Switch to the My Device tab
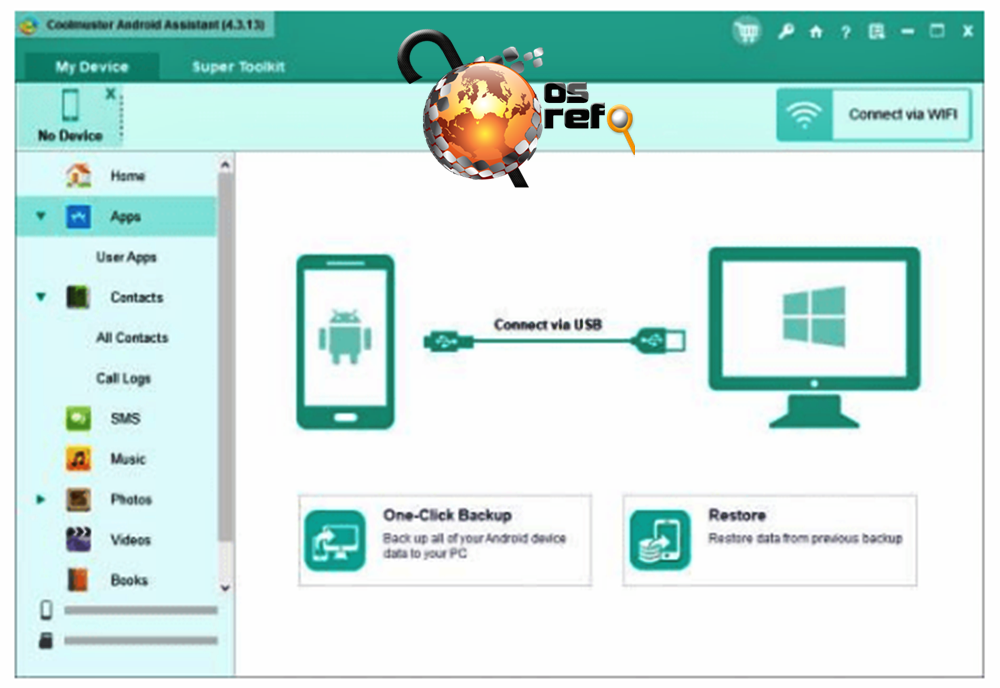The image size is (1000, 688). 92,67
